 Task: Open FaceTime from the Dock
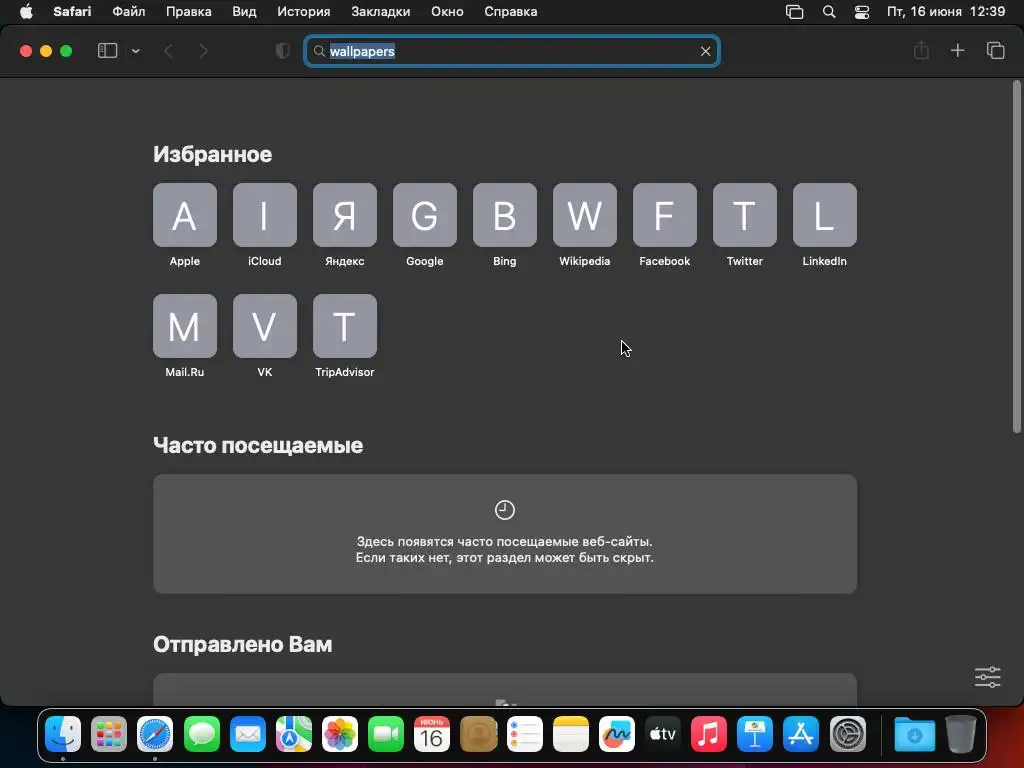click(x=386, y=734)
